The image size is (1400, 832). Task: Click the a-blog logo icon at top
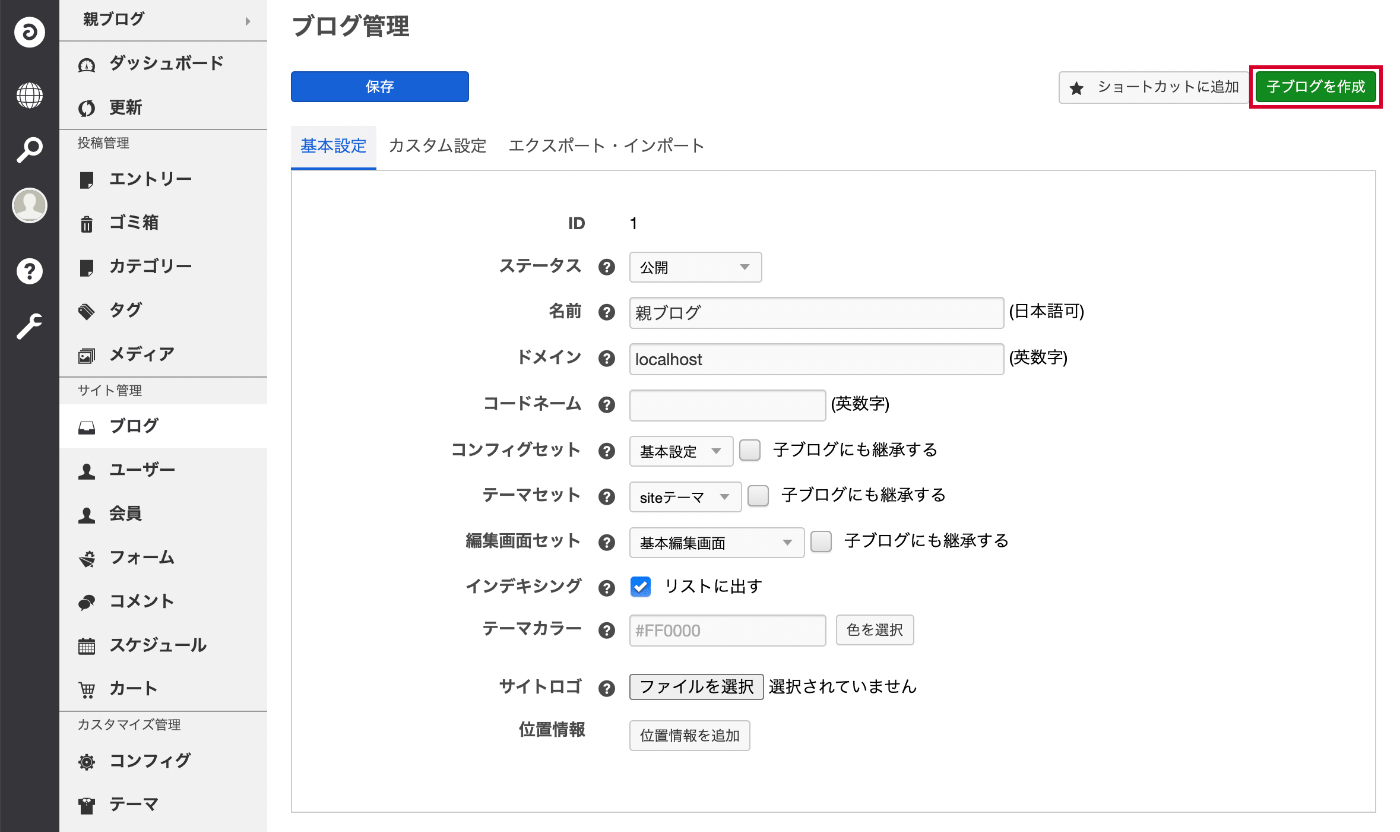click(29, 33)
